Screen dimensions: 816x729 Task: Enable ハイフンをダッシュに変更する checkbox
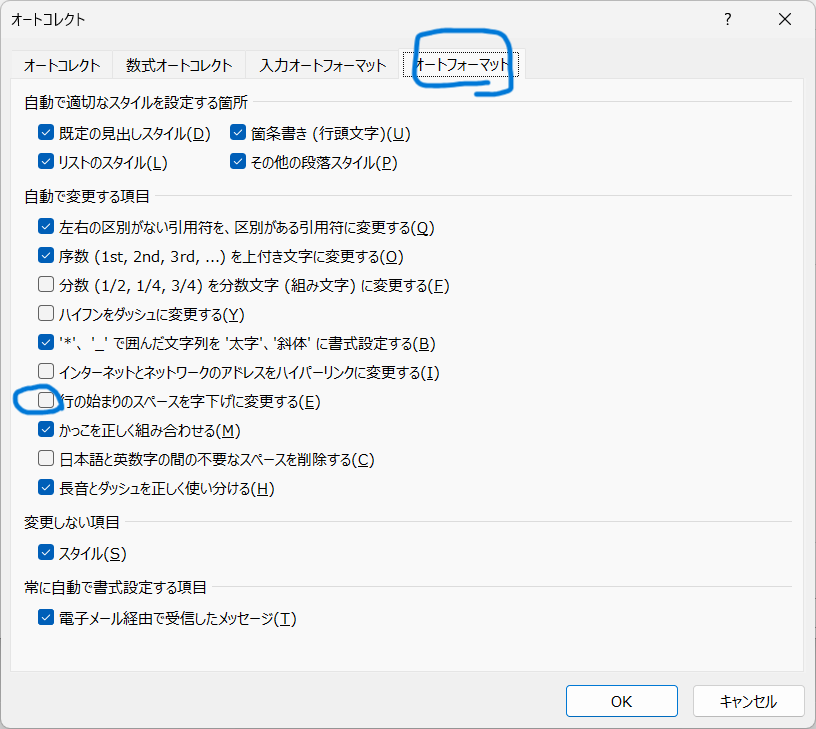46,314
